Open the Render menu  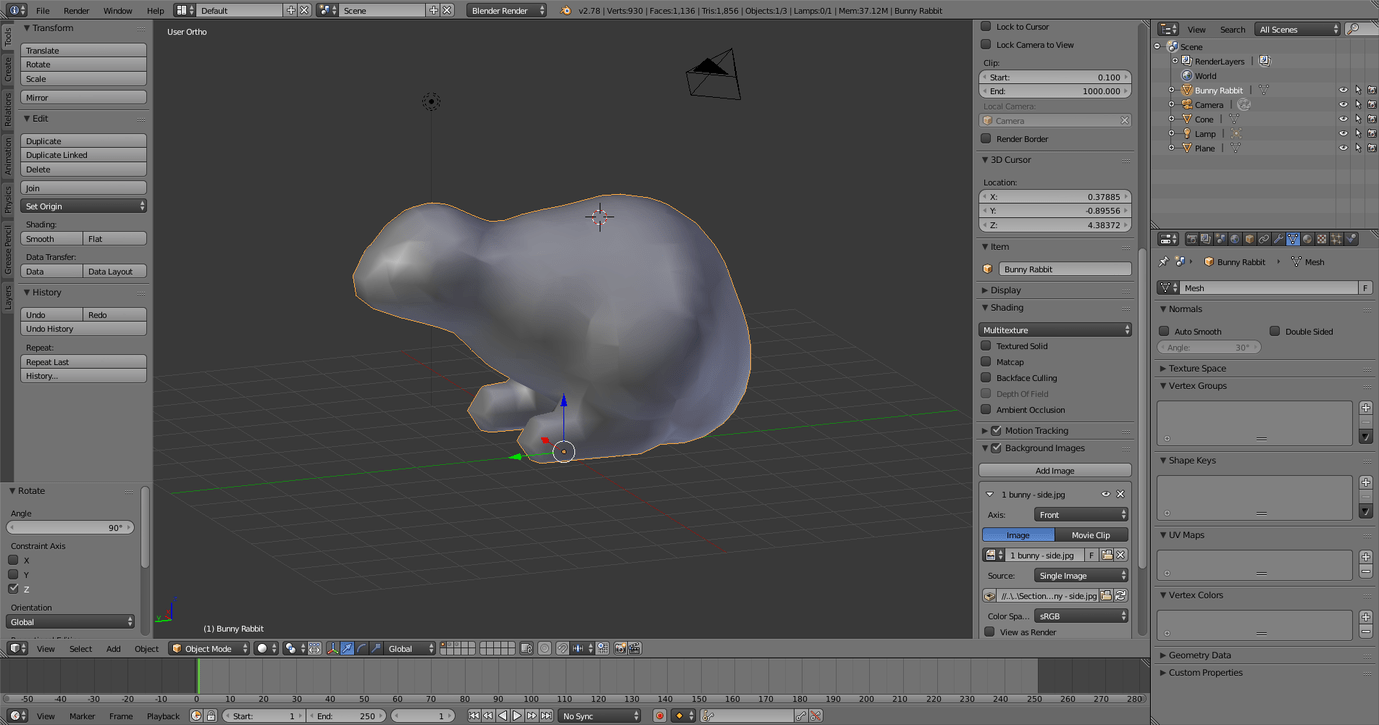tap(77, 11)
